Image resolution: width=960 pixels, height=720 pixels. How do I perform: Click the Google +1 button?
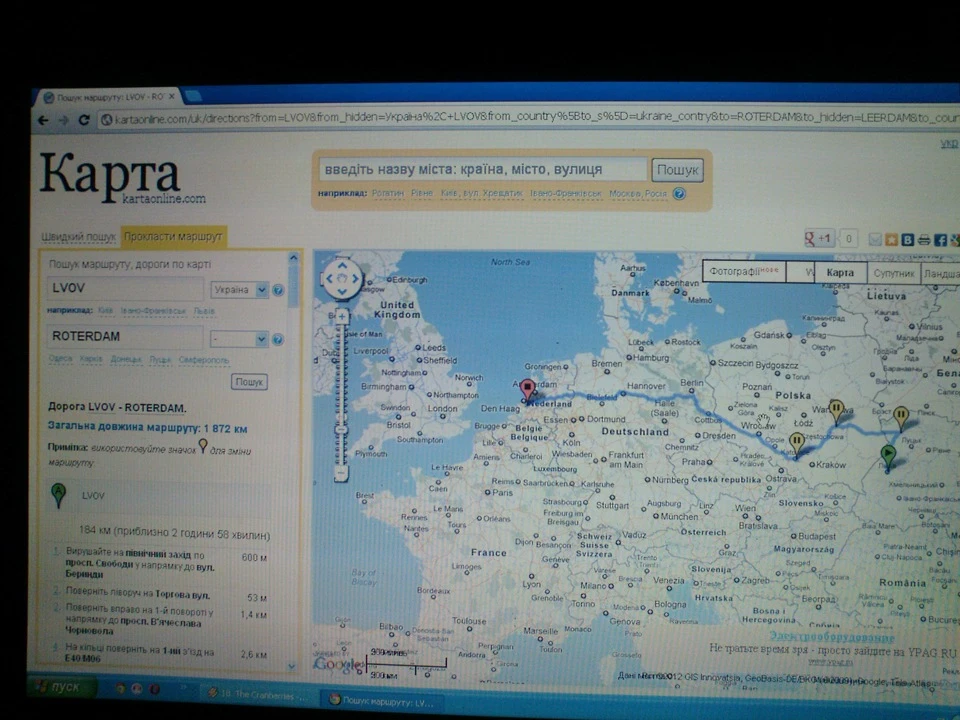(819, 239)
